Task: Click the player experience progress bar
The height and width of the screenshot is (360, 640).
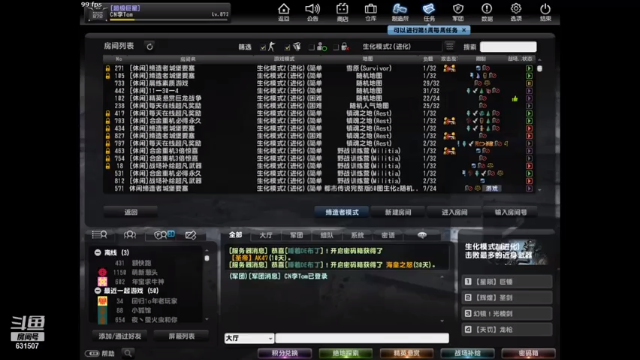Action: [169, 20]
